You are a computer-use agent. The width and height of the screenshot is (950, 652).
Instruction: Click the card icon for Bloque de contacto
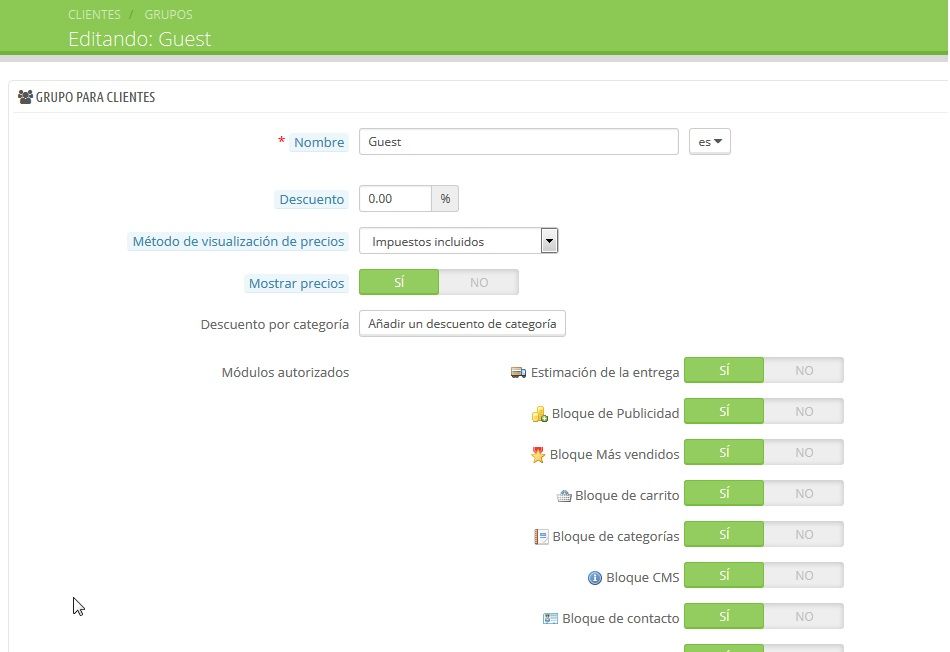550,618
